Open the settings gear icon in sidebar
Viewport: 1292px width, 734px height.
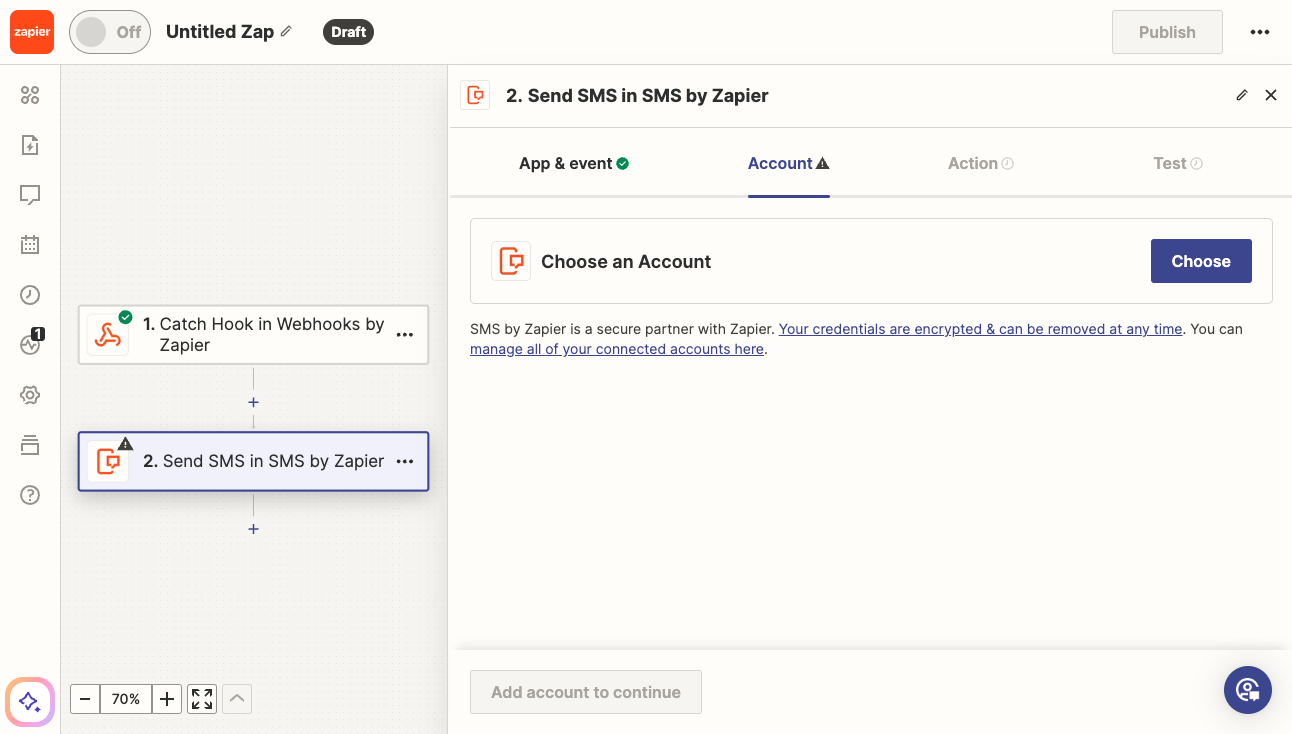[x=30, y=395]
